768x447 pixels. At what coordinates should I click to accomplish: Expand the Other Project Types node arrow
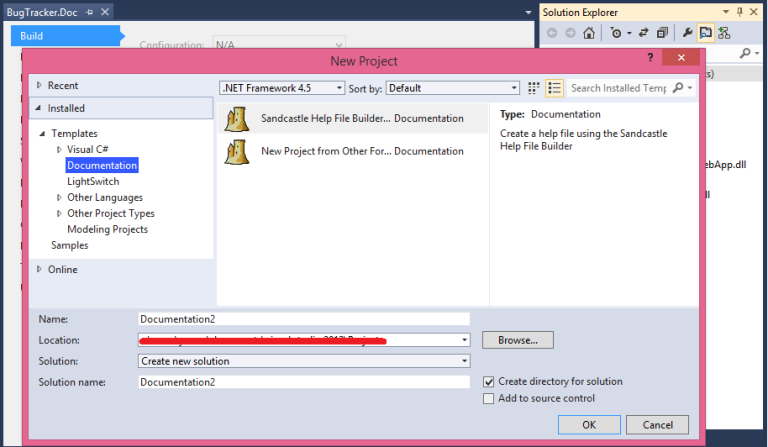coord(59,213)
